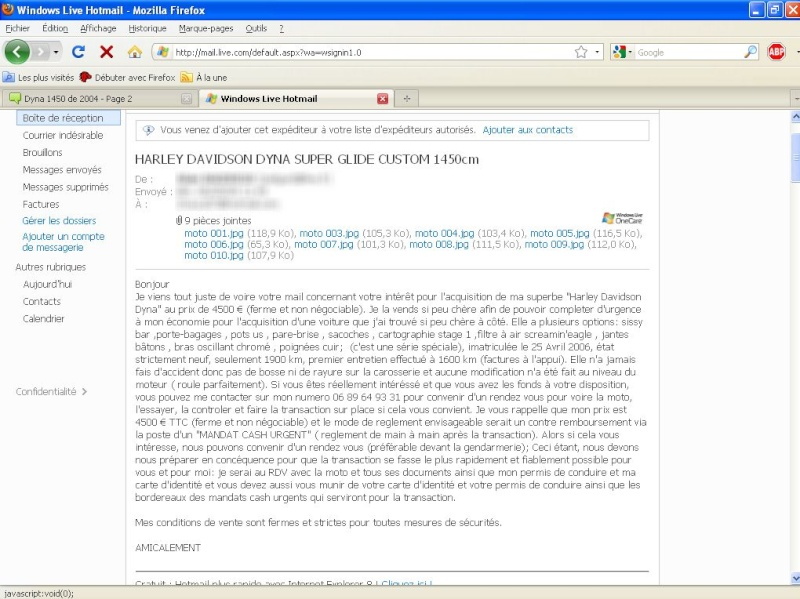Click the paperclip attachments icon
The height and width of the screenshot is (599, 800).
[179, 220]
